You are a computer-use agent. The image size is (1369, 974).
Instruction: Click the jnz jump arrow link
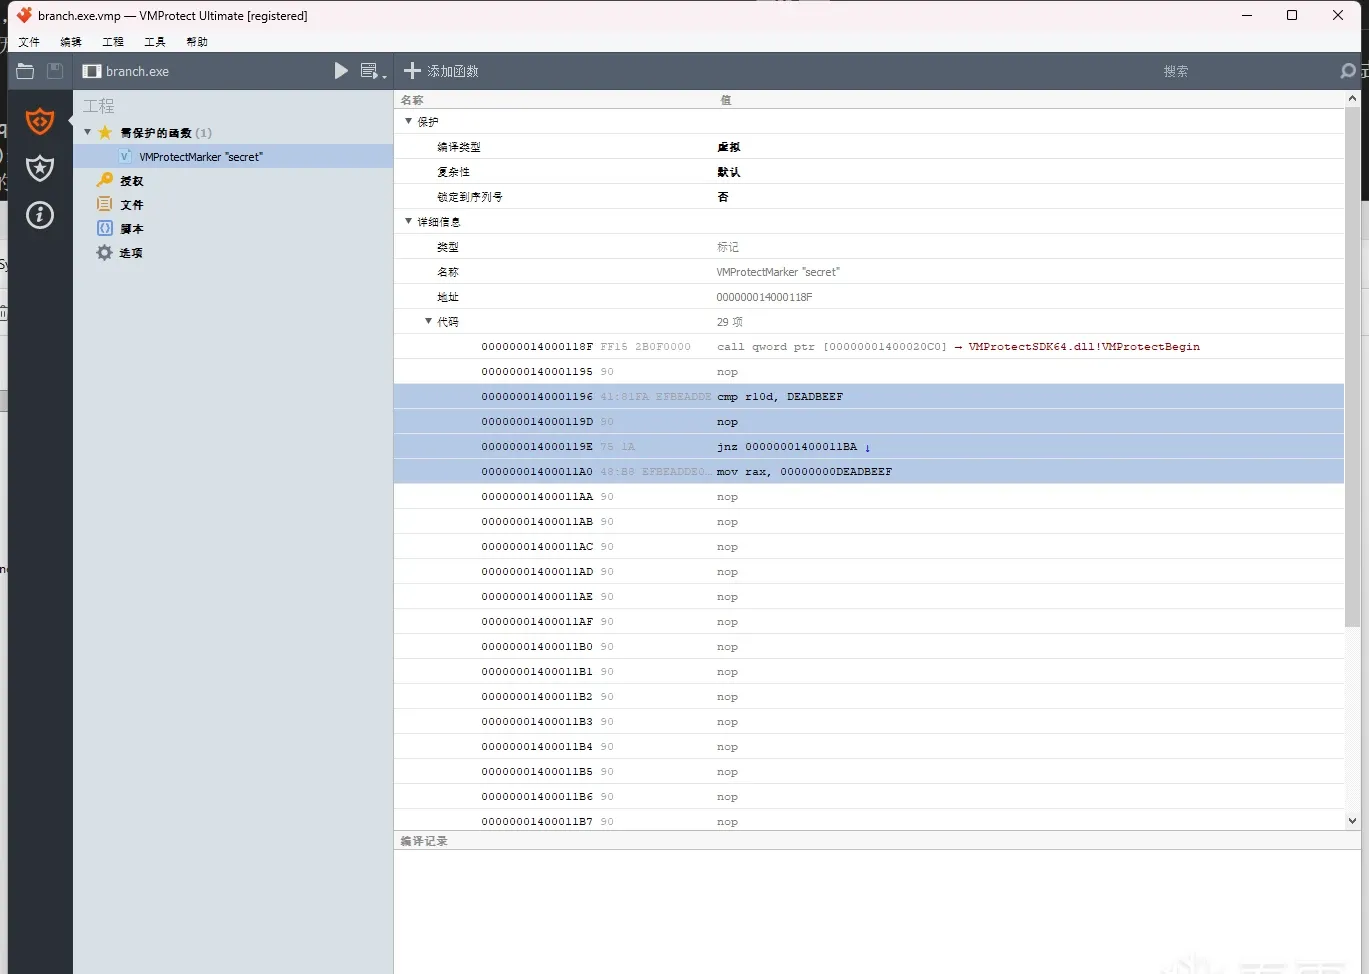pyautogui.click(x=867, y=447)
